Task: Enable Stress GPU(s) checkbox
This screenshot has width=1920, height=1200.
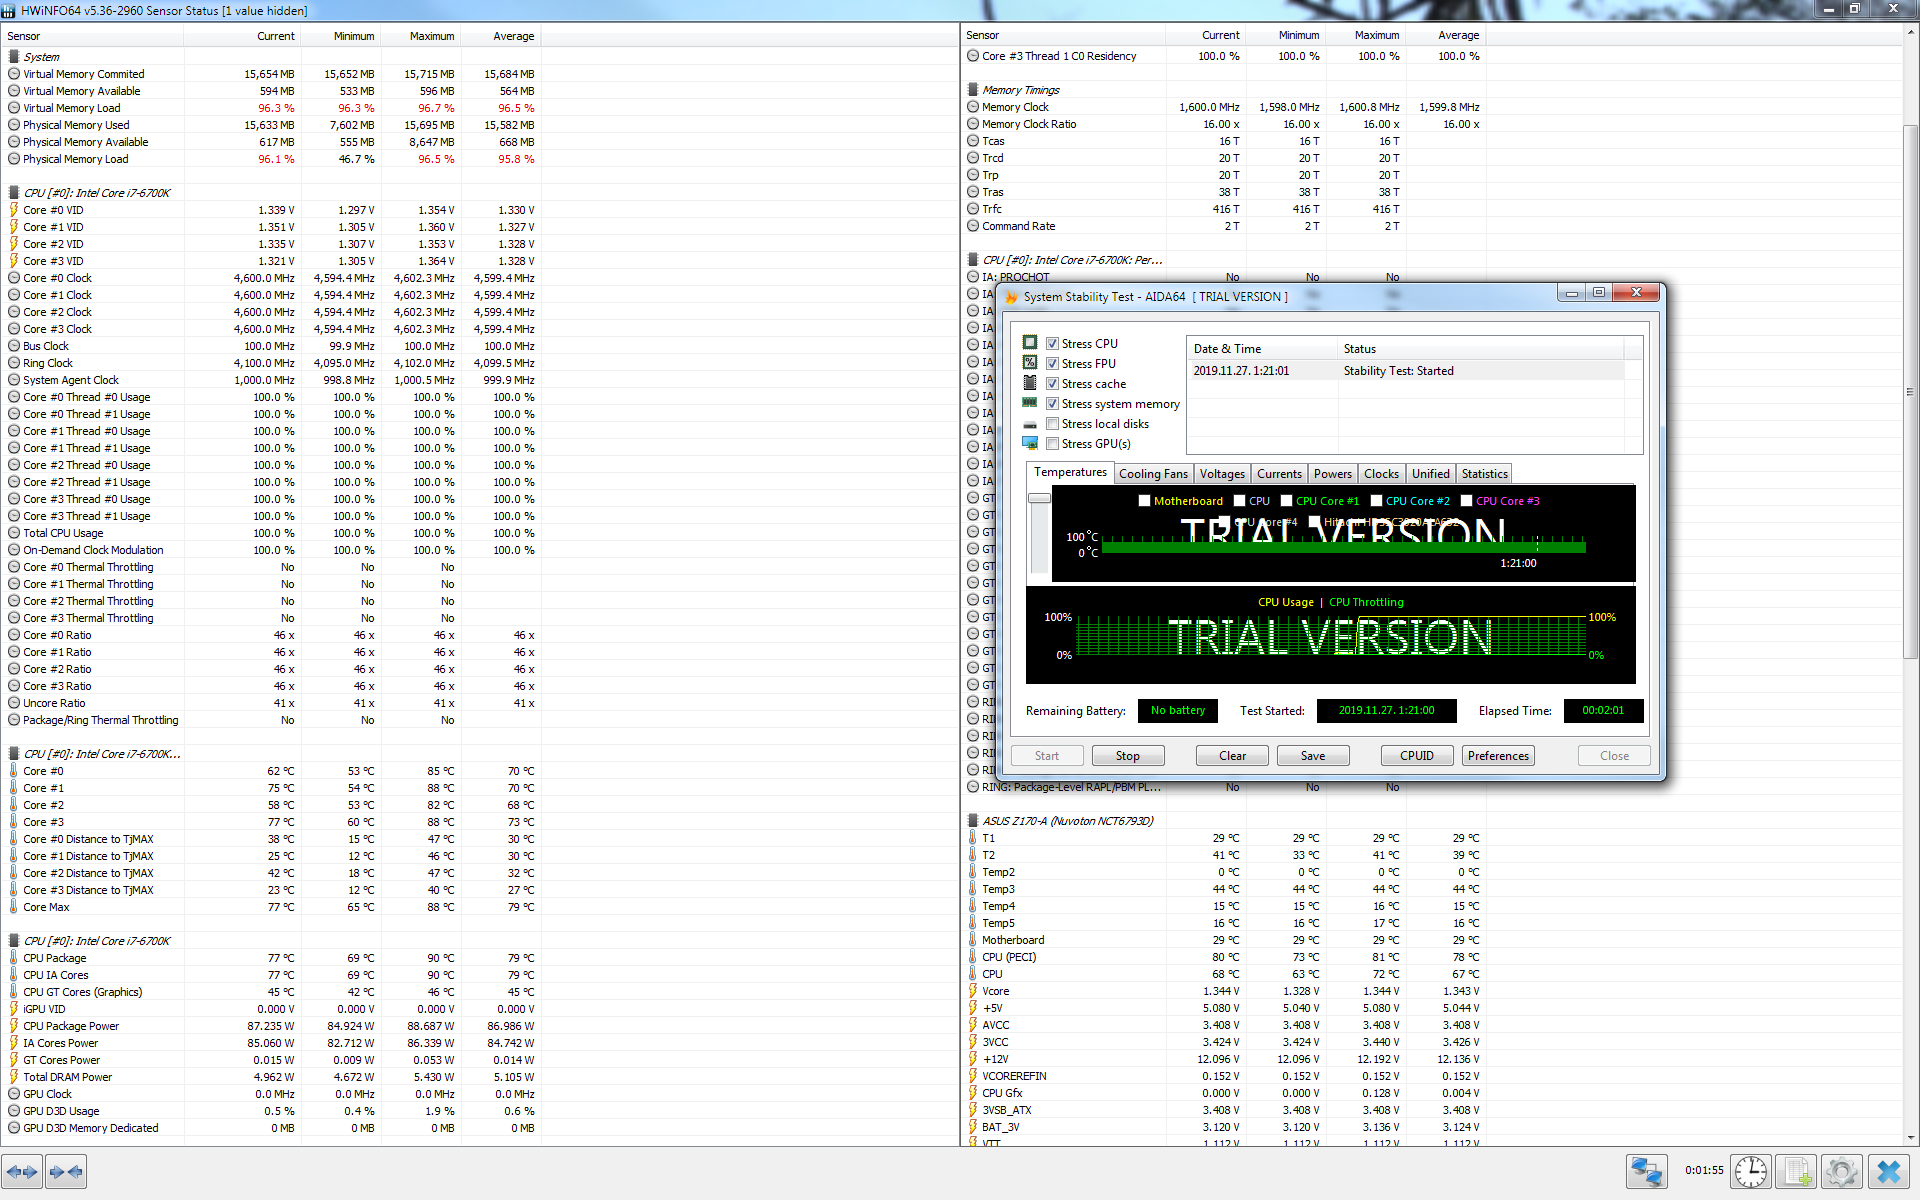Action: tap(1052, 444)
